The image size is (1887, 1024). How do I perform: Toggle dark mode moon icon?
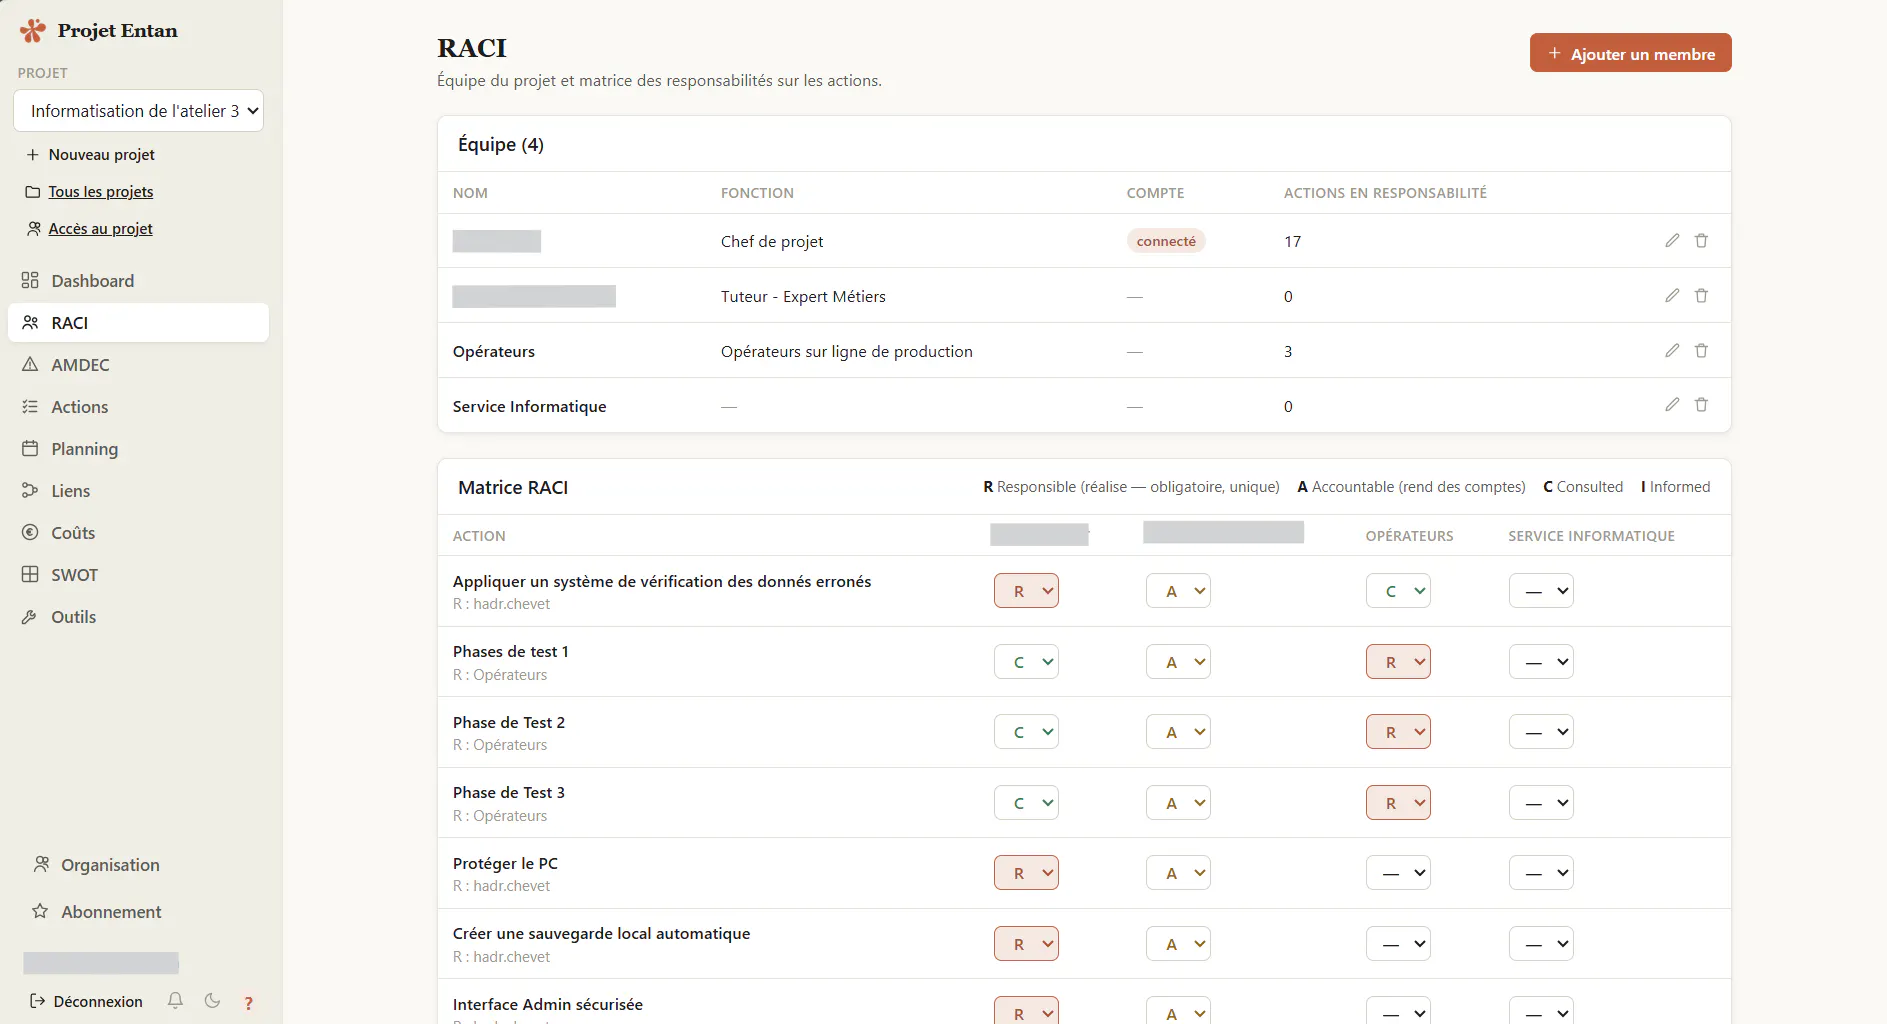click(x=212, y=1001)
